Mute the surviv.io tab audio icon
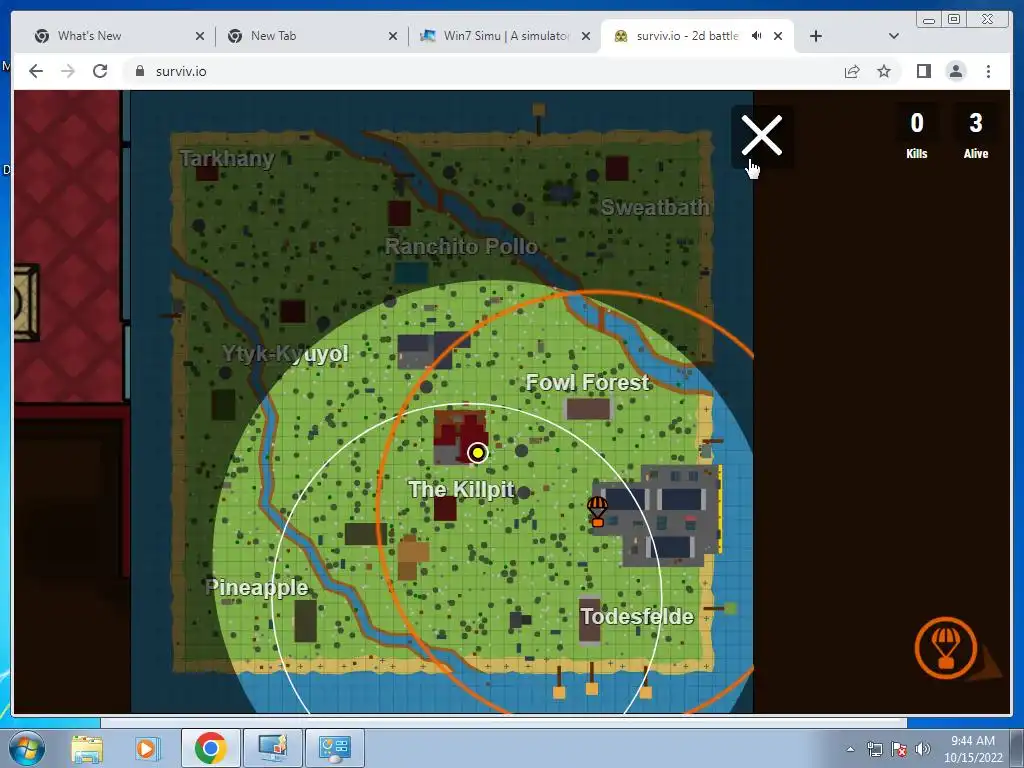Screen dimensions: 1024x768 point(756,36)
